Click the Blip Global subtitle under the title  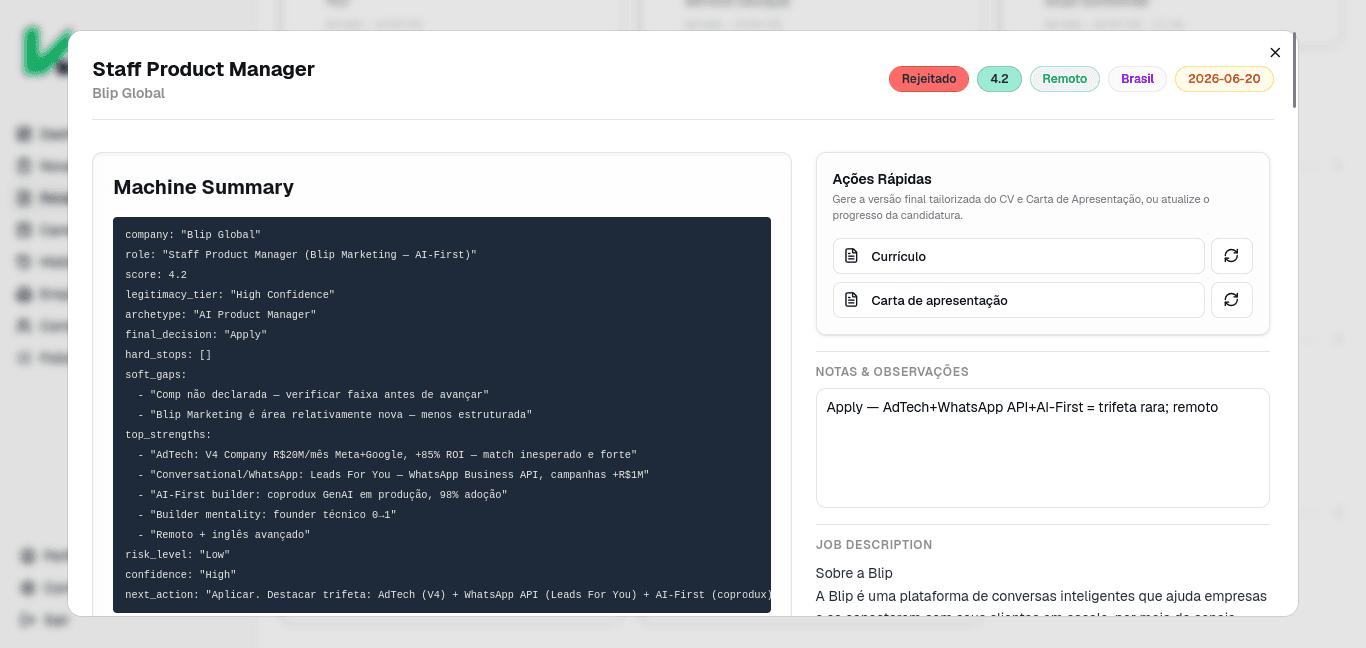point(129,93)
